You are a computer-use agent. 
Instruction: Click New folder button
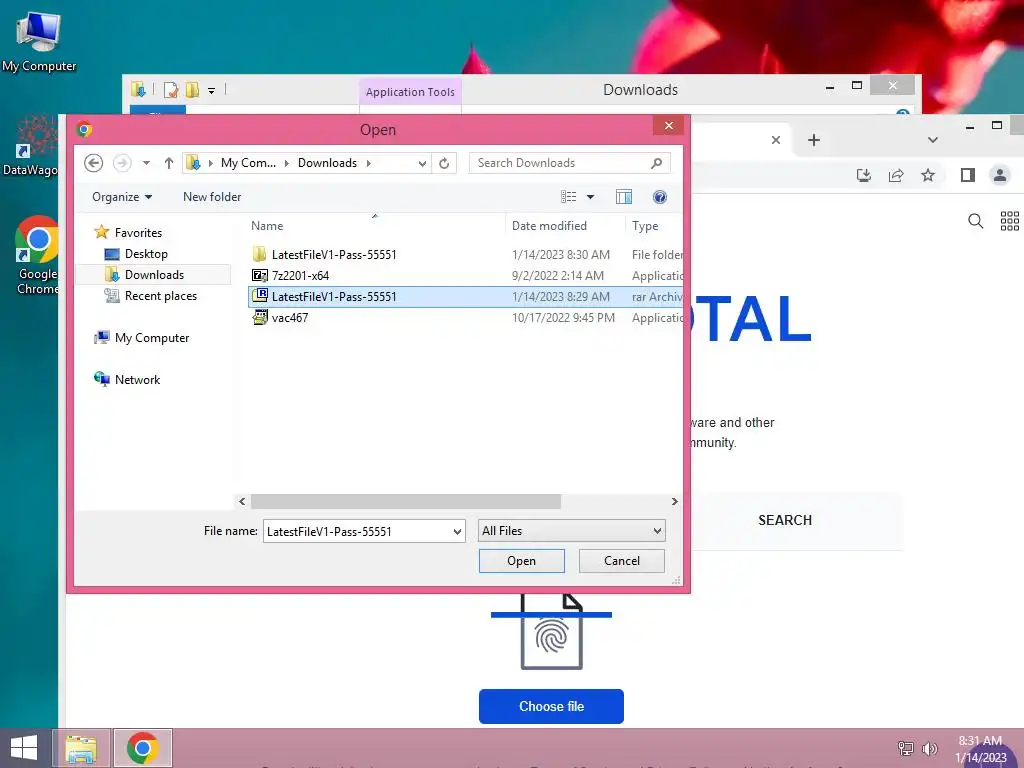coord(212,197)
